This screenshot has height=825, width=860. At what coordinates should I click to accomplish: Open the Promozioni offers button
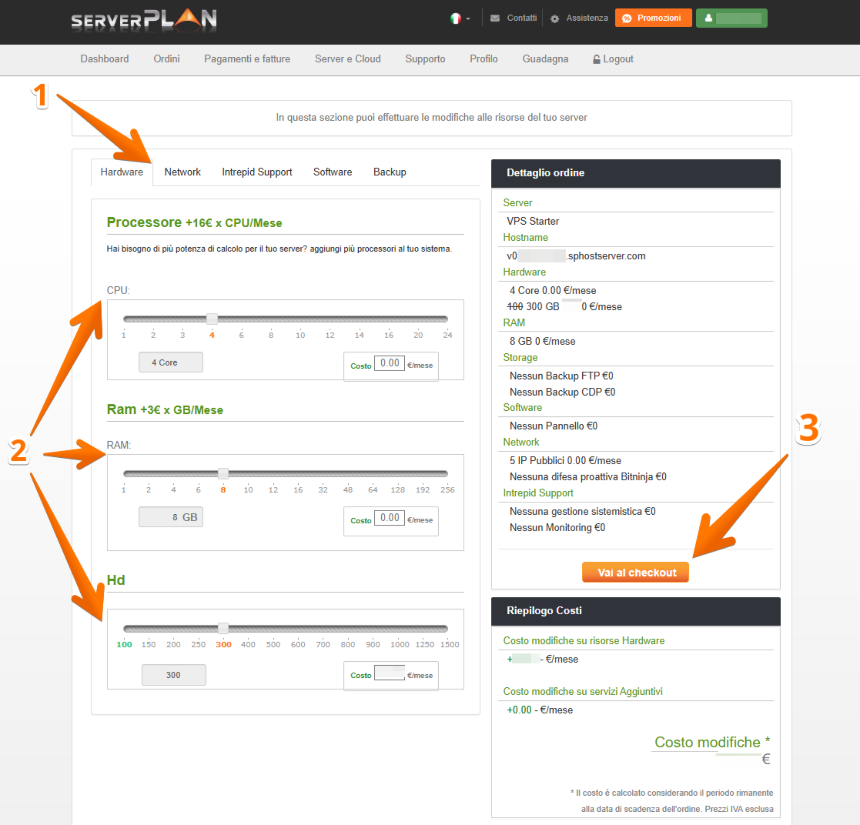[653, 18]
